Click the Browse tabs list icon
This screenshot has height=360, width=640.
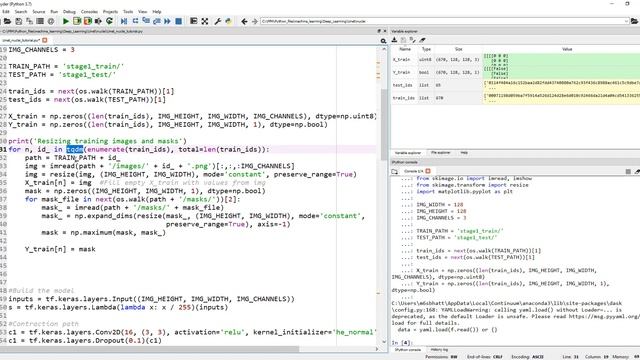pos(40,21)
